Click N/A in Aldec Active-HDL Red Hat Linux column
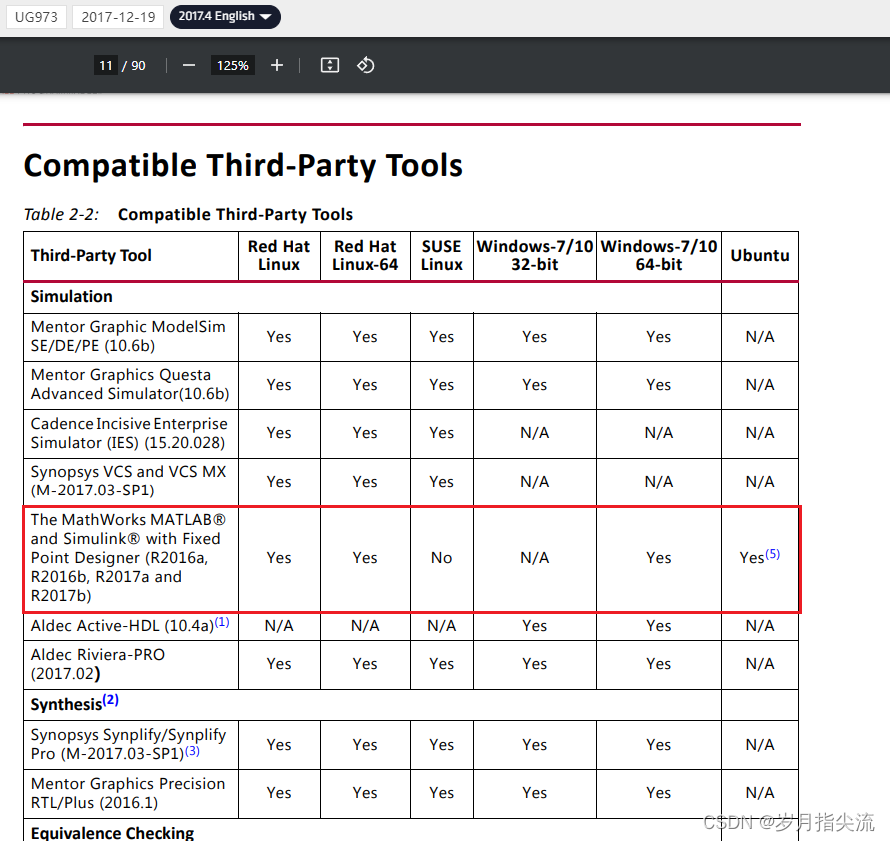This screenshot has height=841, width=890. pos(279,626)
